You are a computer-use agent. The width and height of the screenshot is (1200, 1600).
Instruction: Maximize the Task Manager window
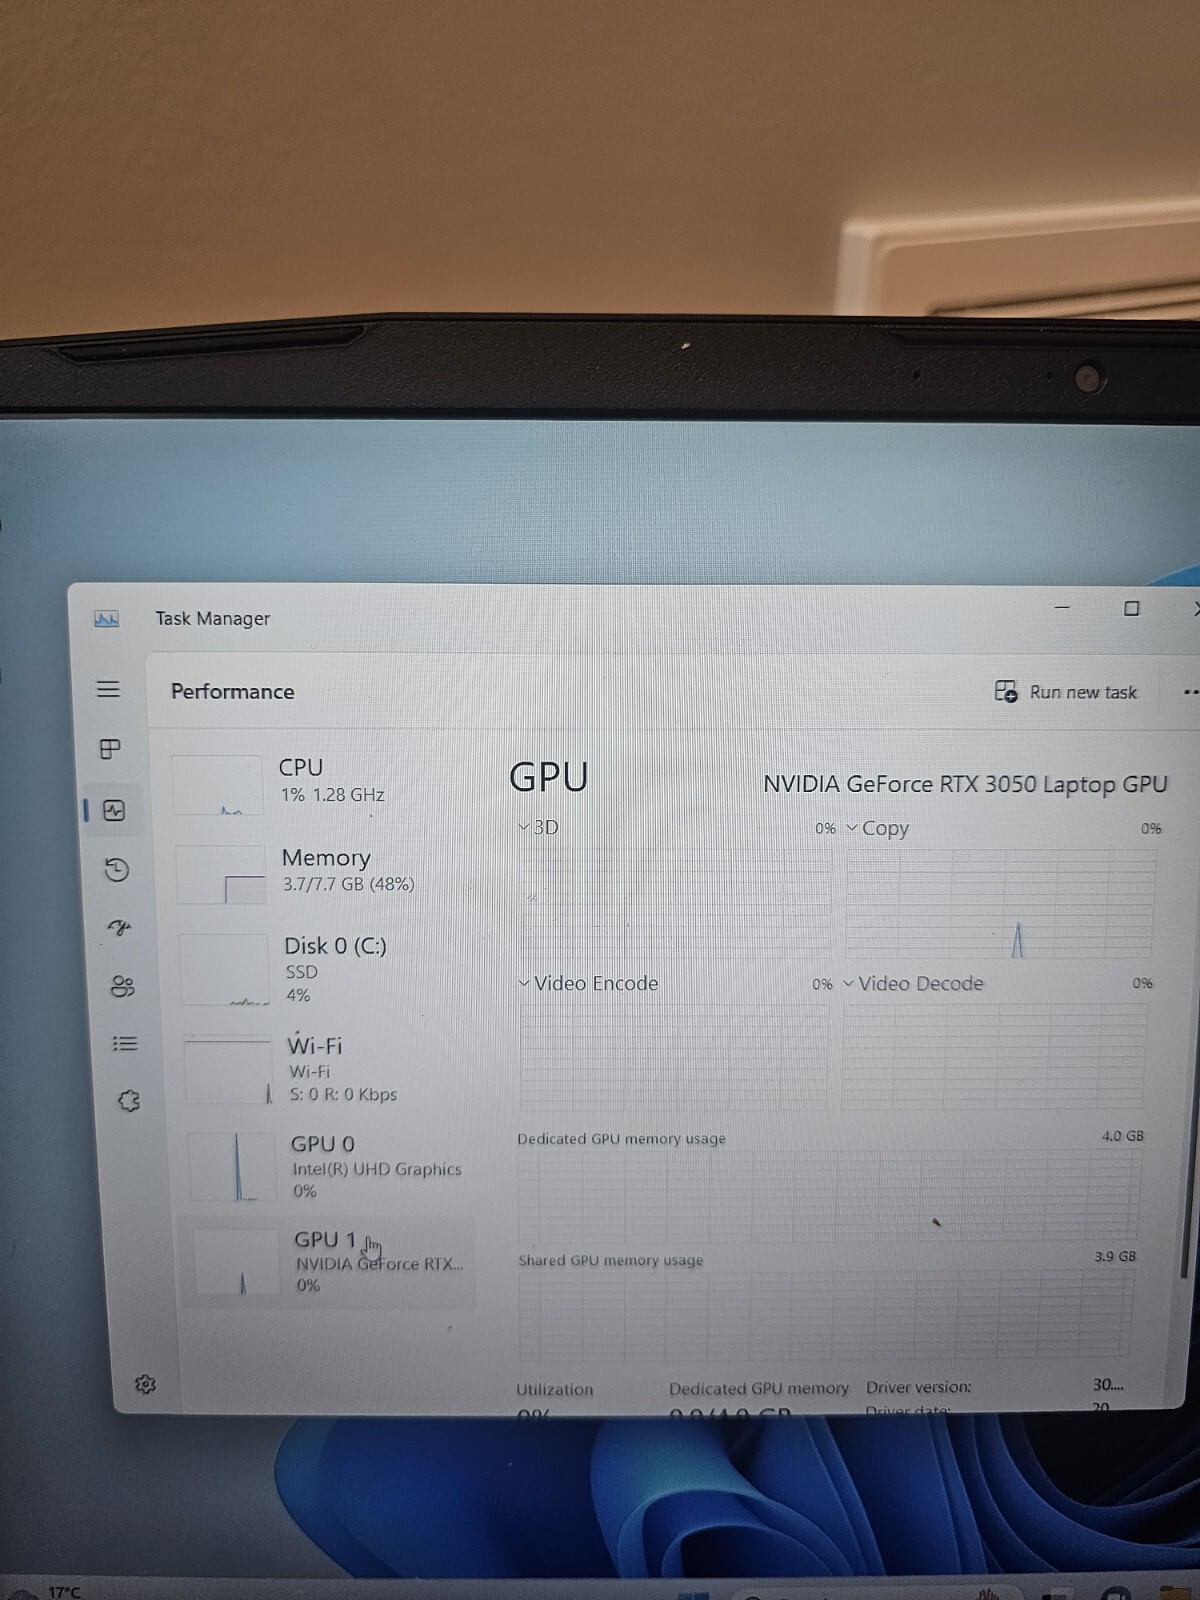pyautogui.click(x=1131, y=608)
